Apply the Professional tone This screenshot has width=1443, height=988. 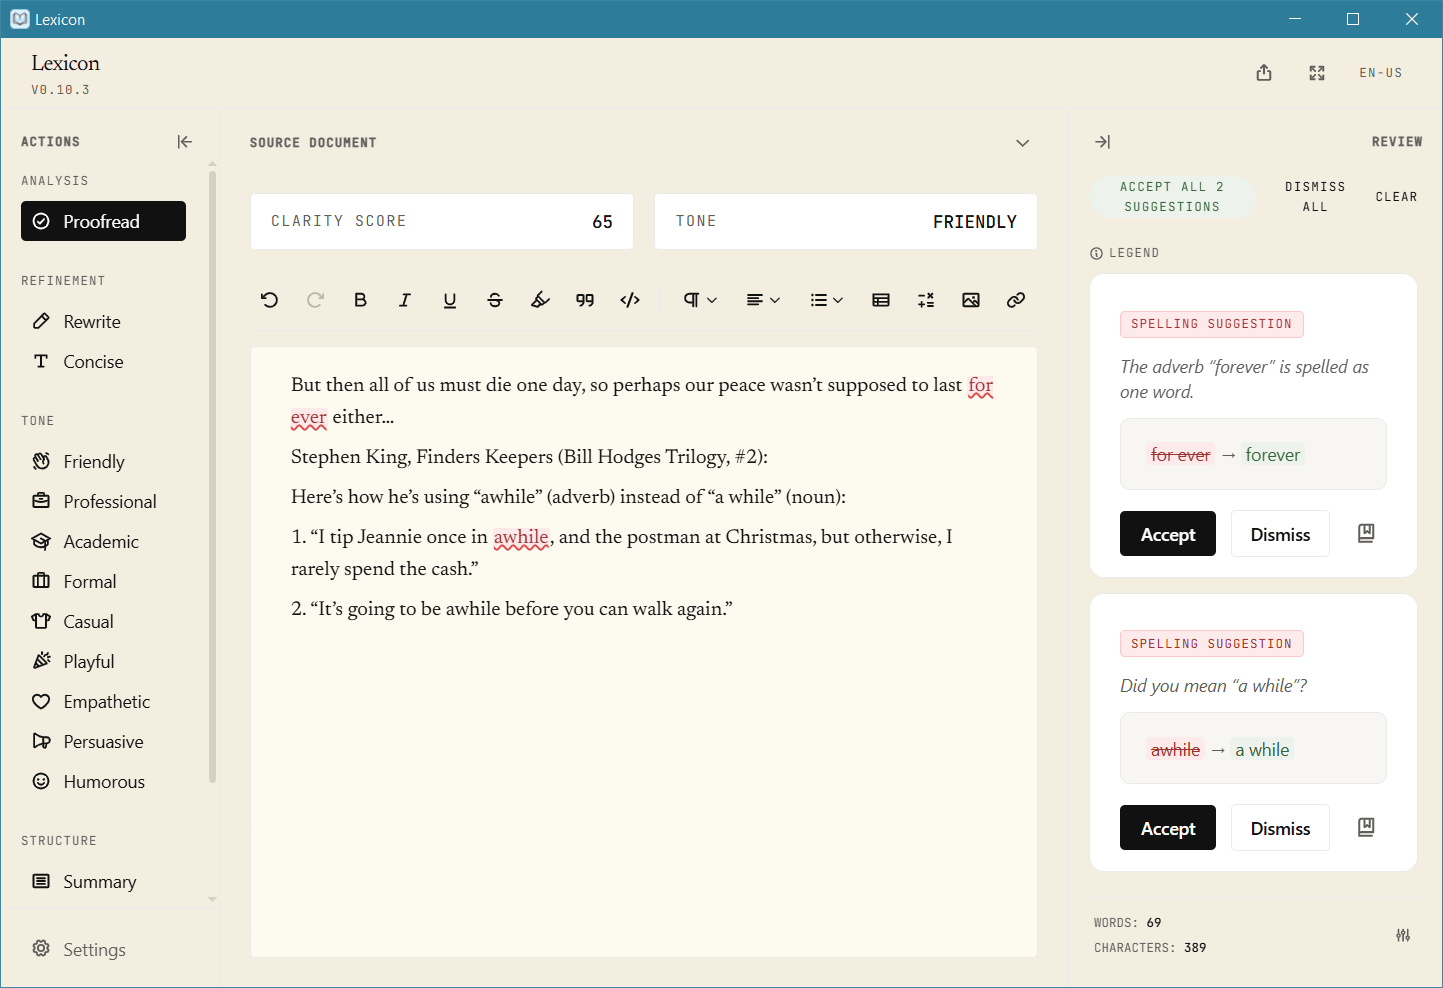(x=103, y=501)
